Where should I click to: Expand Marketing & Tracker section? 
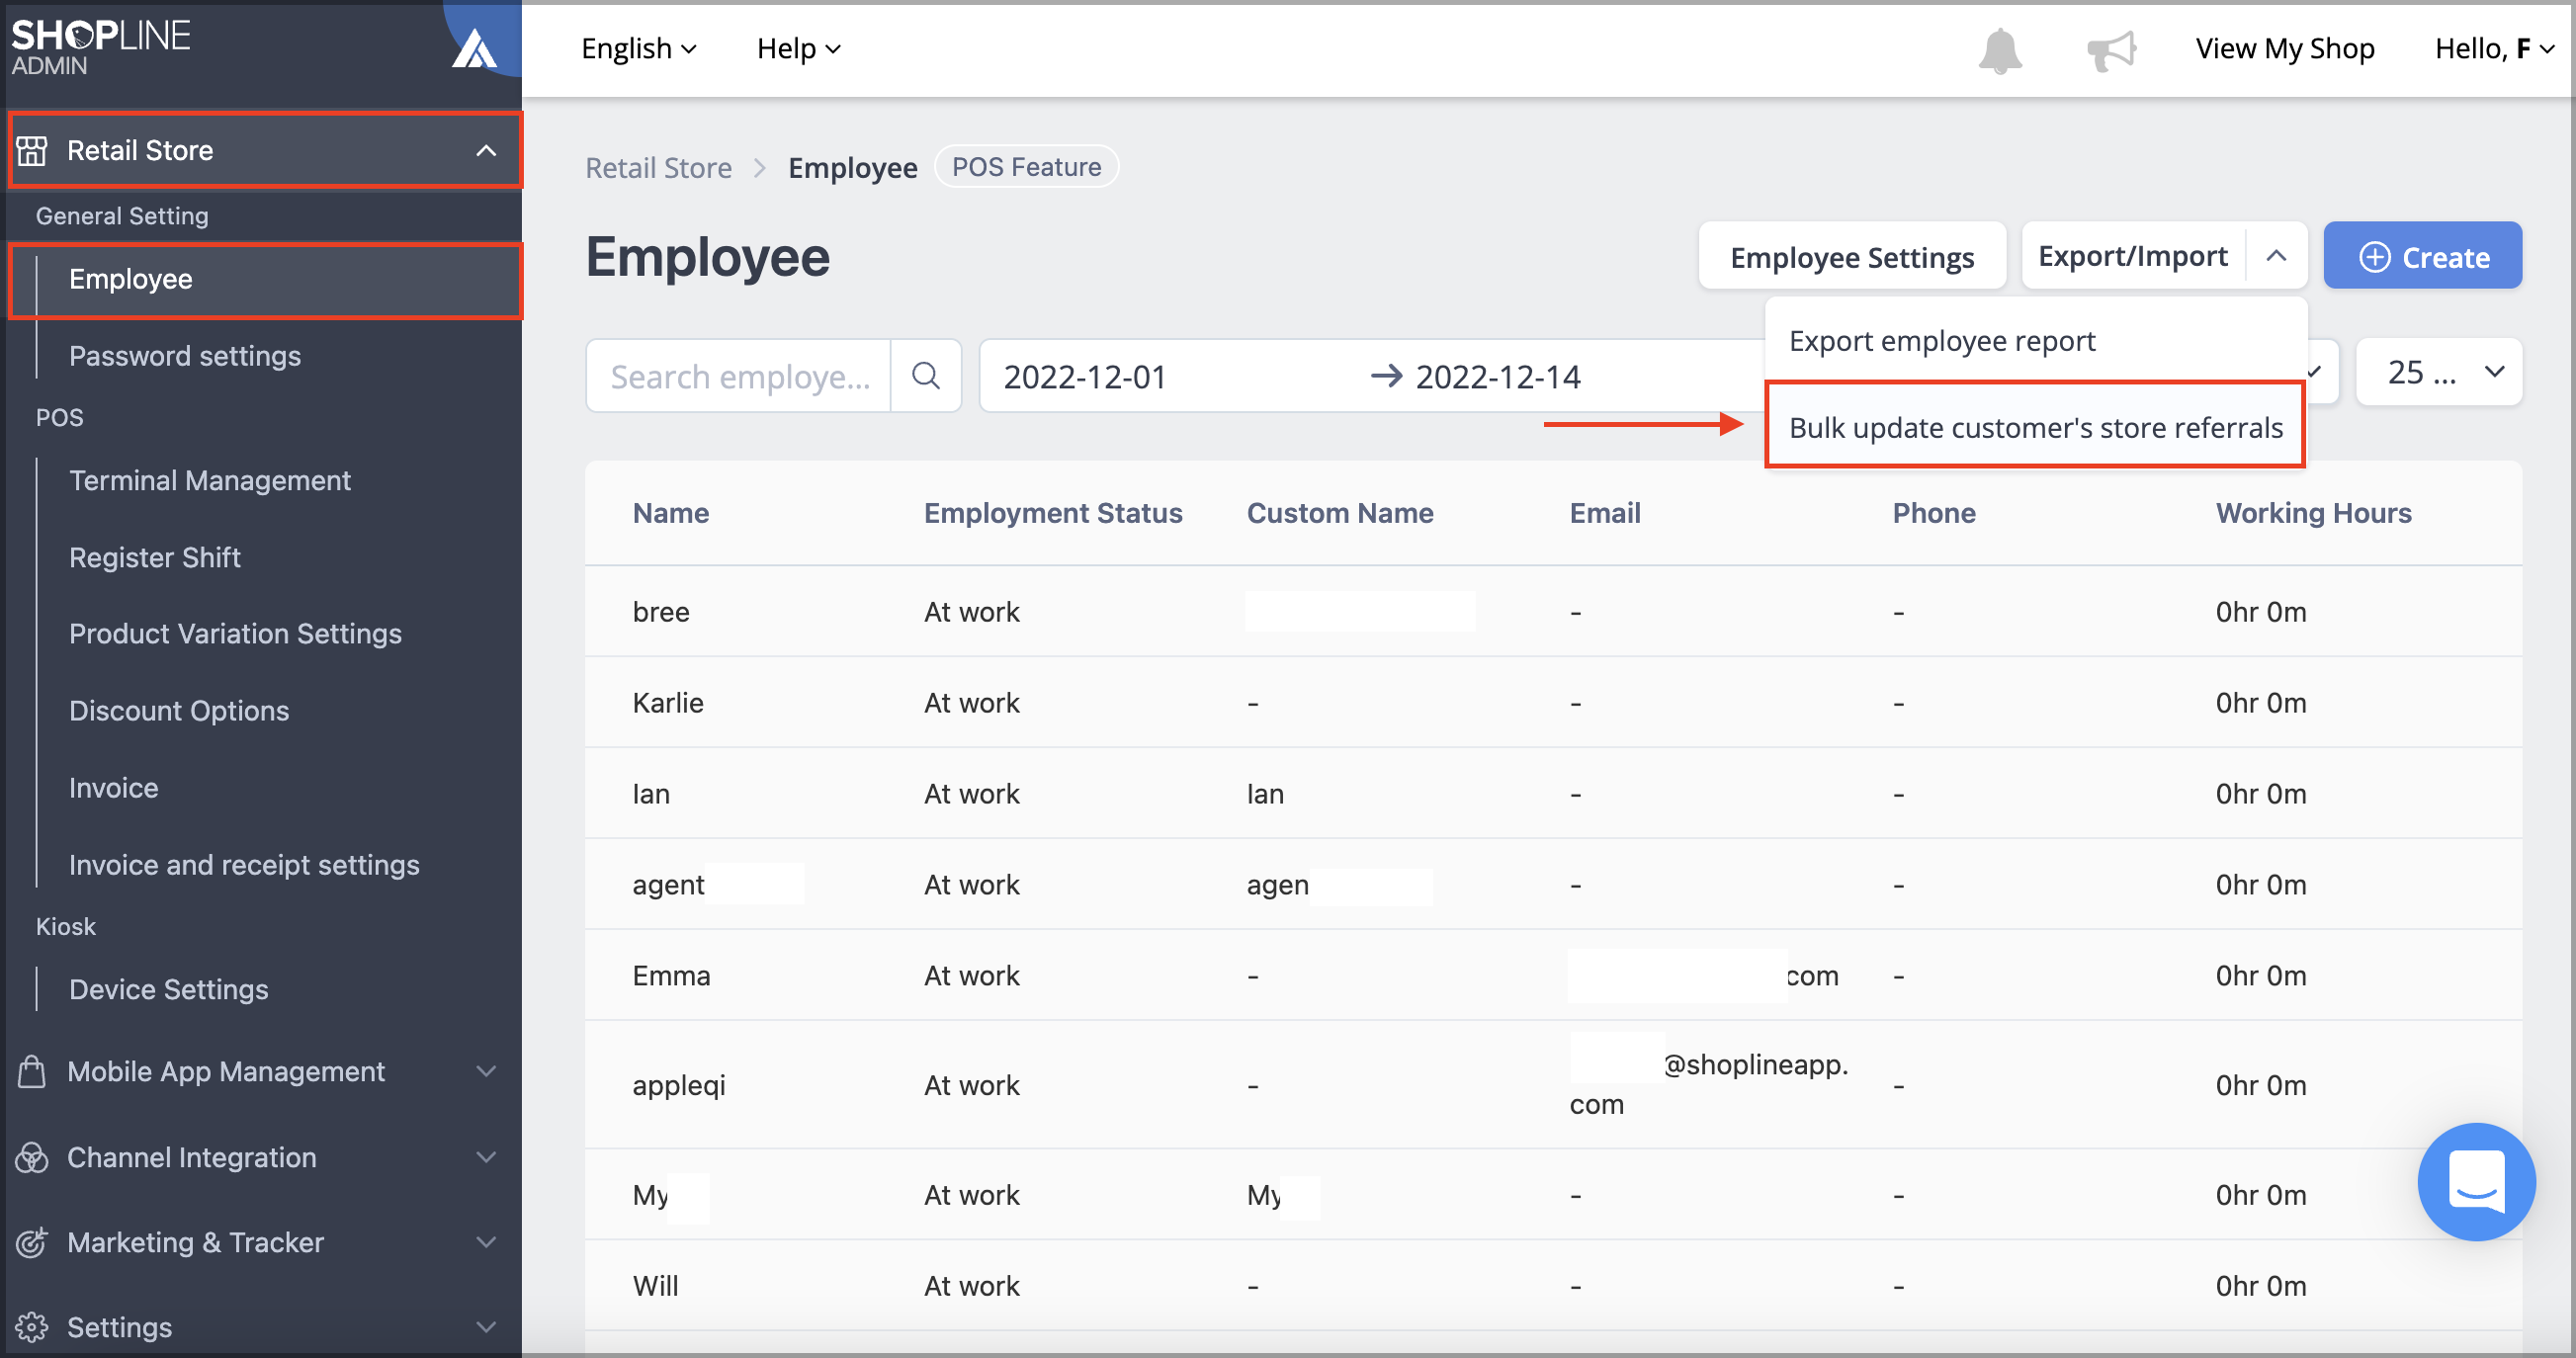pyautogui.click(x=486, y=1242)
